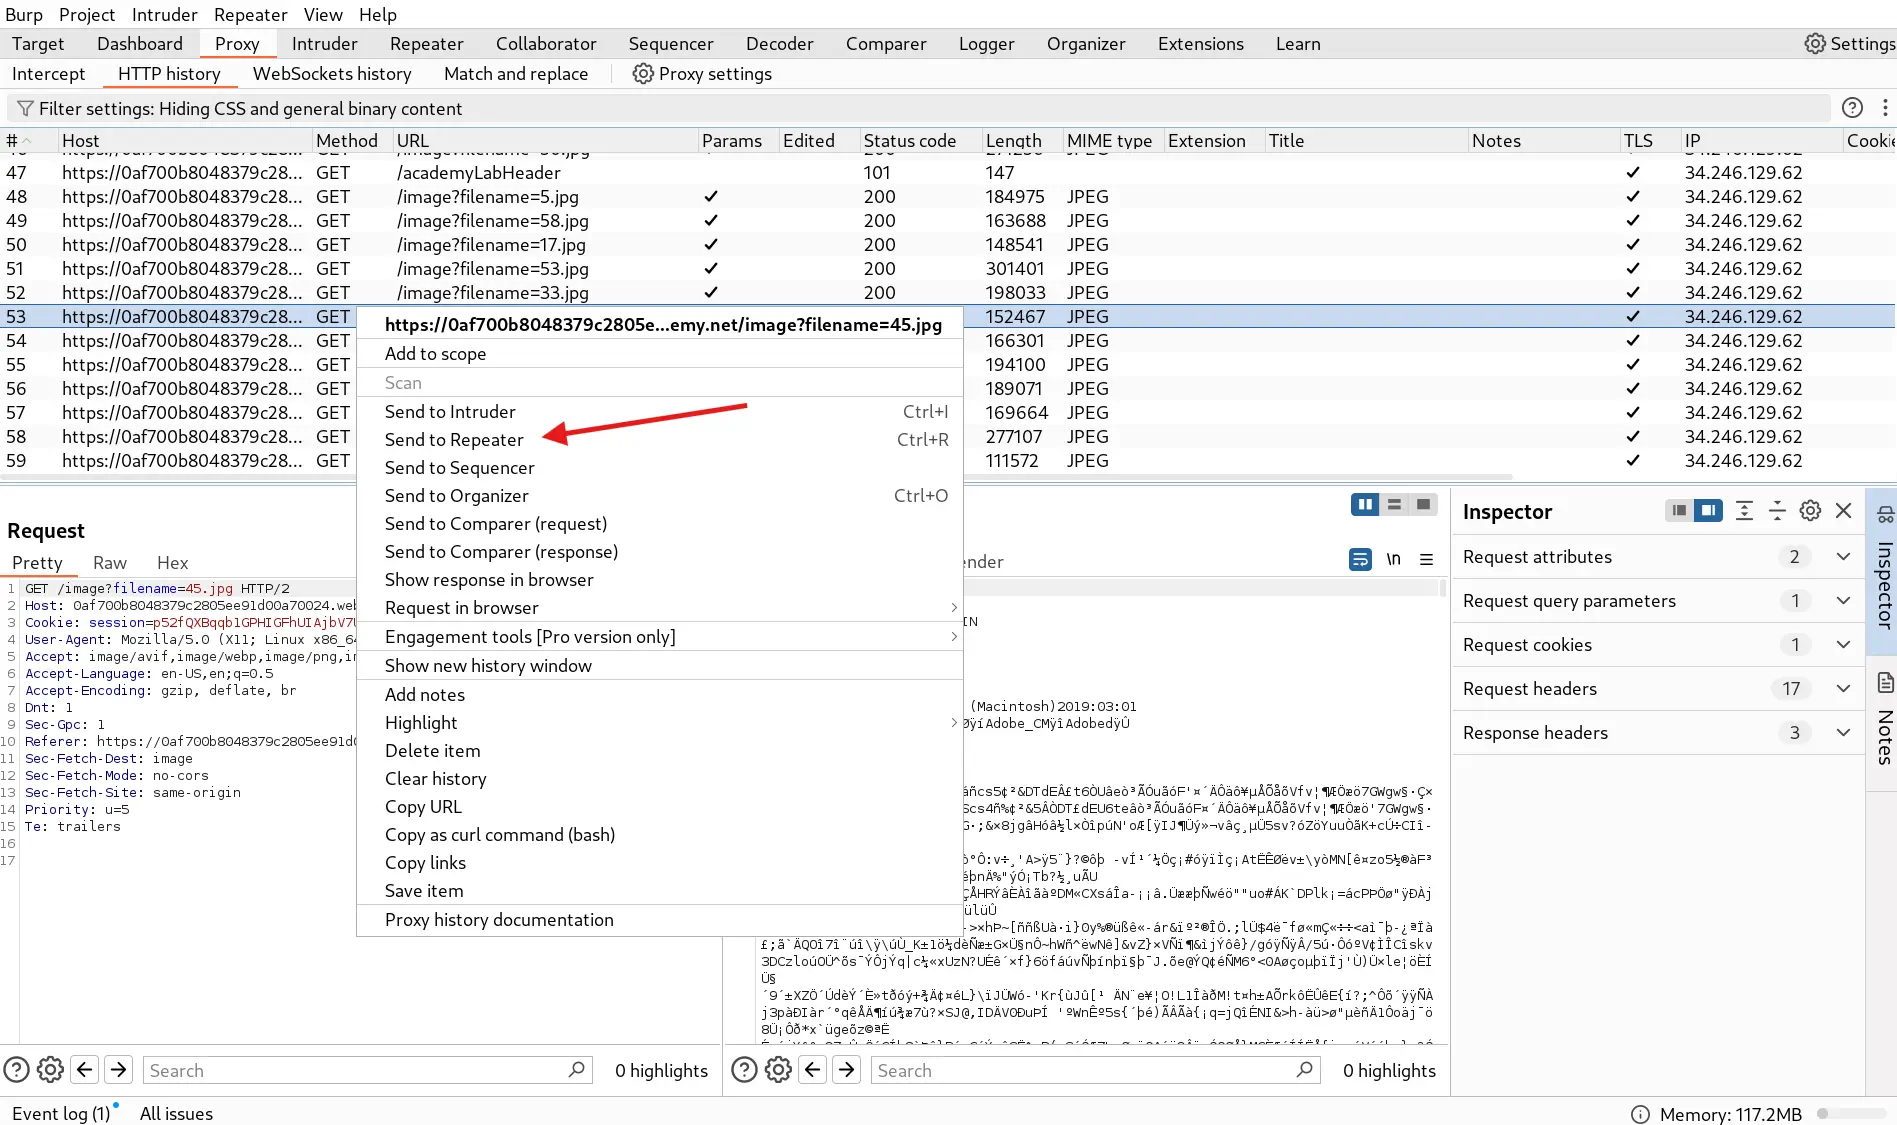Click the Inspector sidebar tab icon

coord(1885,515)
